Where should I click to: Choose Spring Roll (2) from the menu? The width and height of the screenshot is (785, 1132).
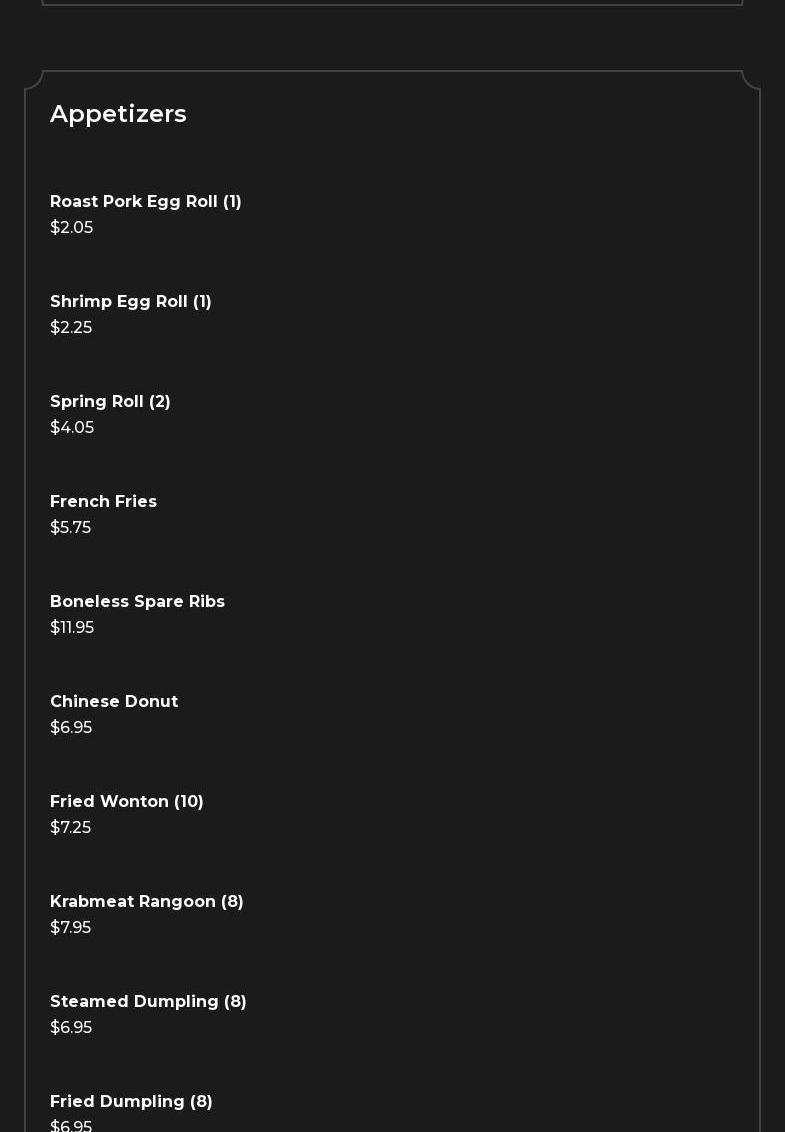point(110,402)
